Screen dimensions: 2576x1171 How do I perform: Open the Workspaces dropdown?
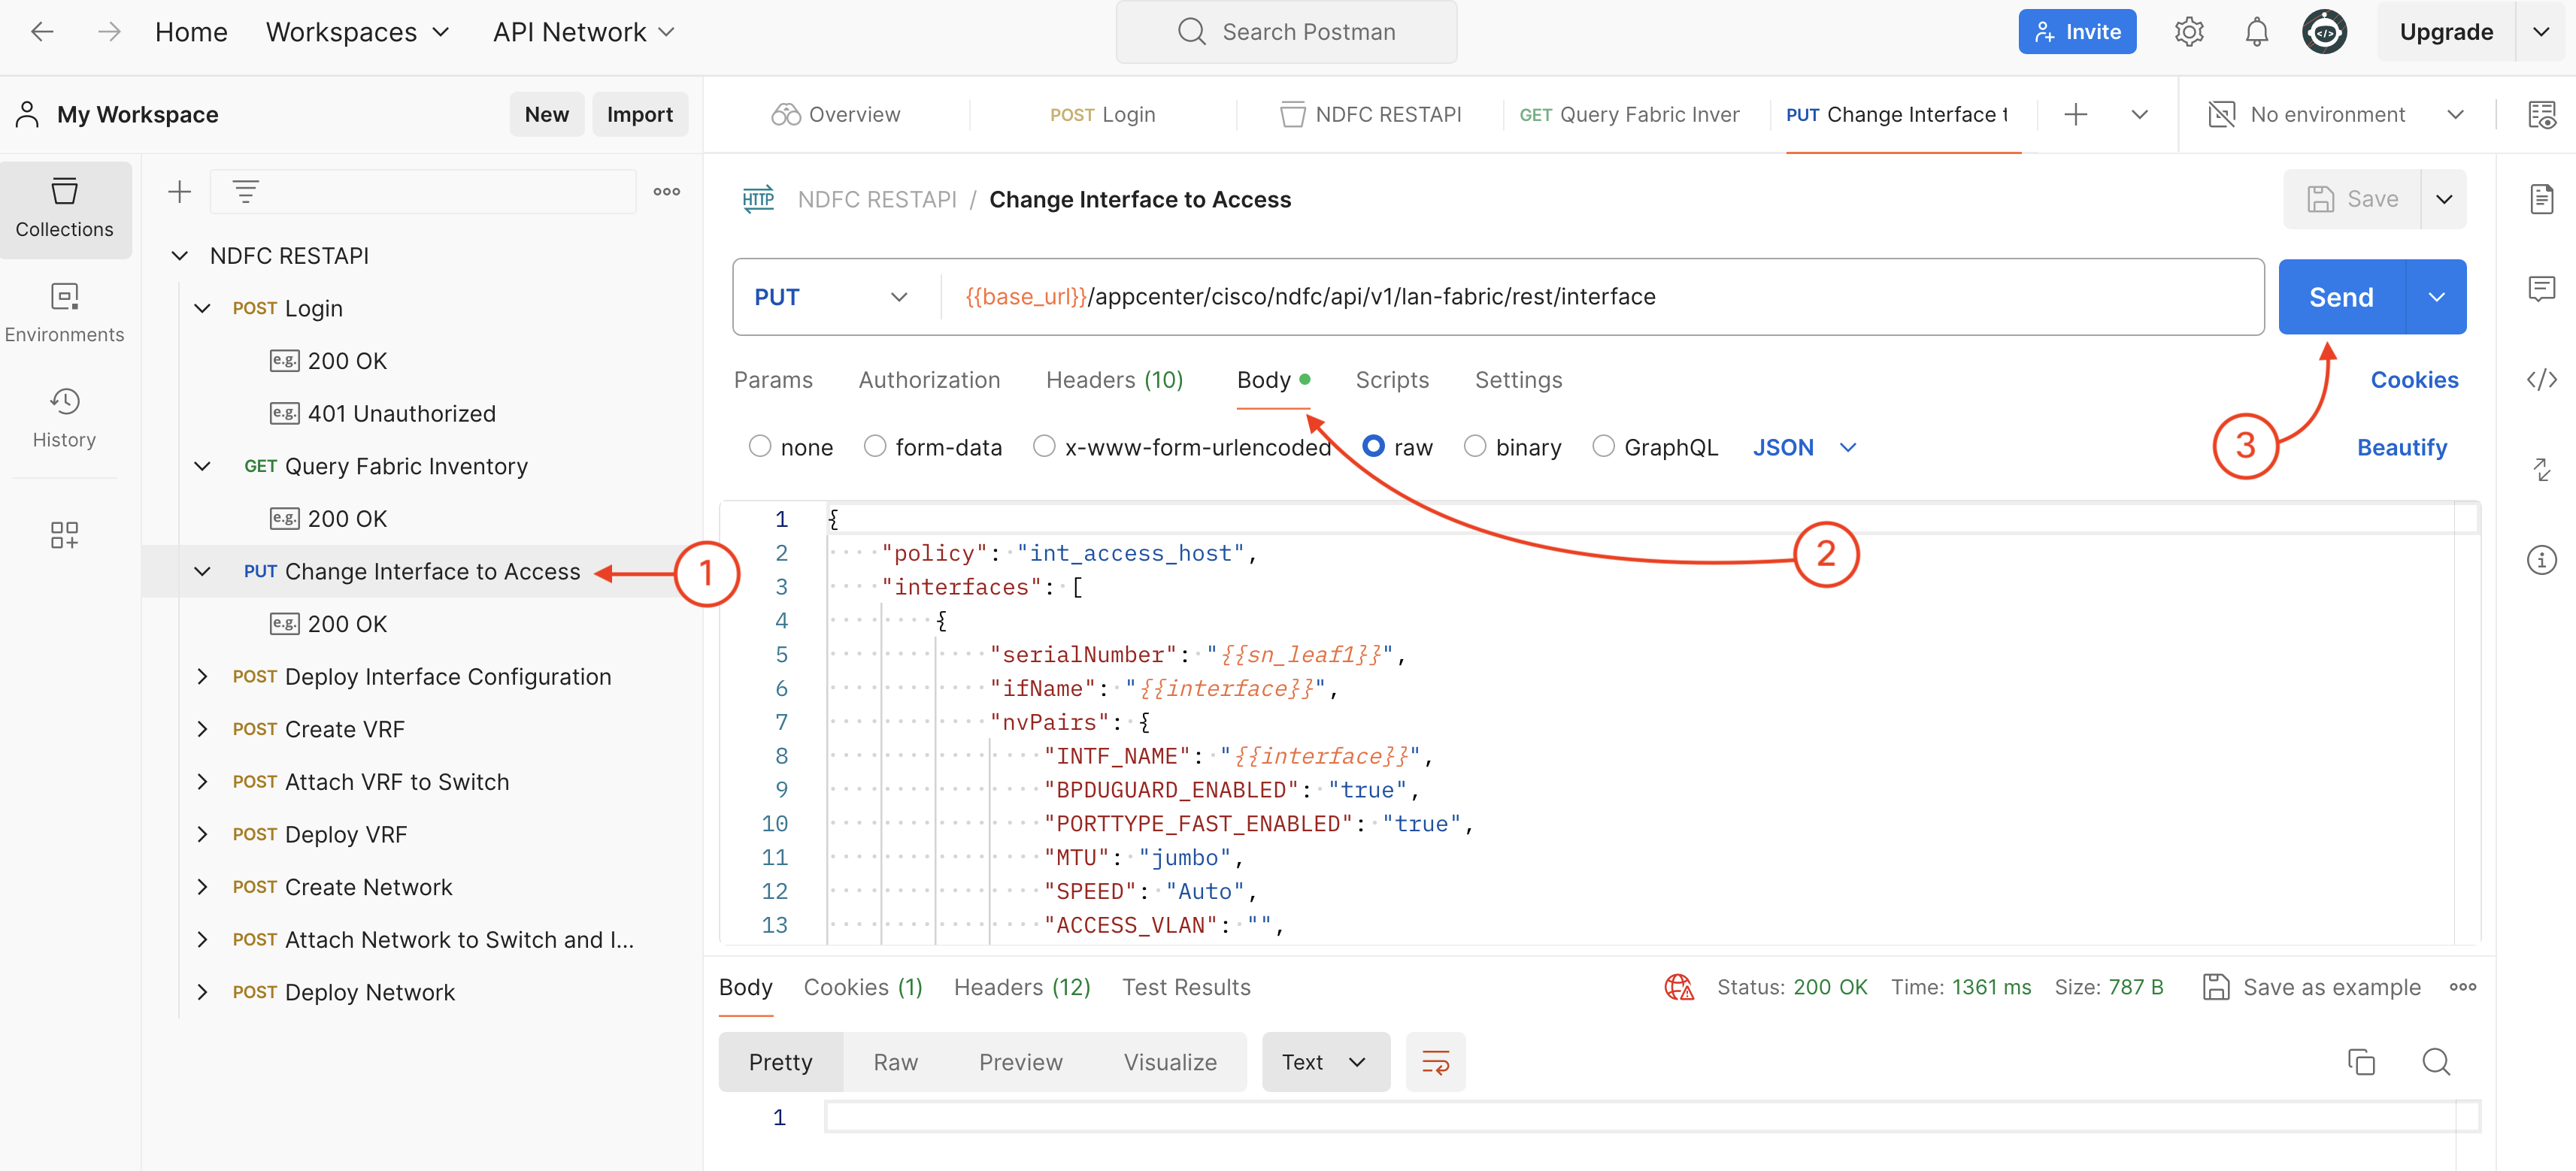click(x=357, y=32)
